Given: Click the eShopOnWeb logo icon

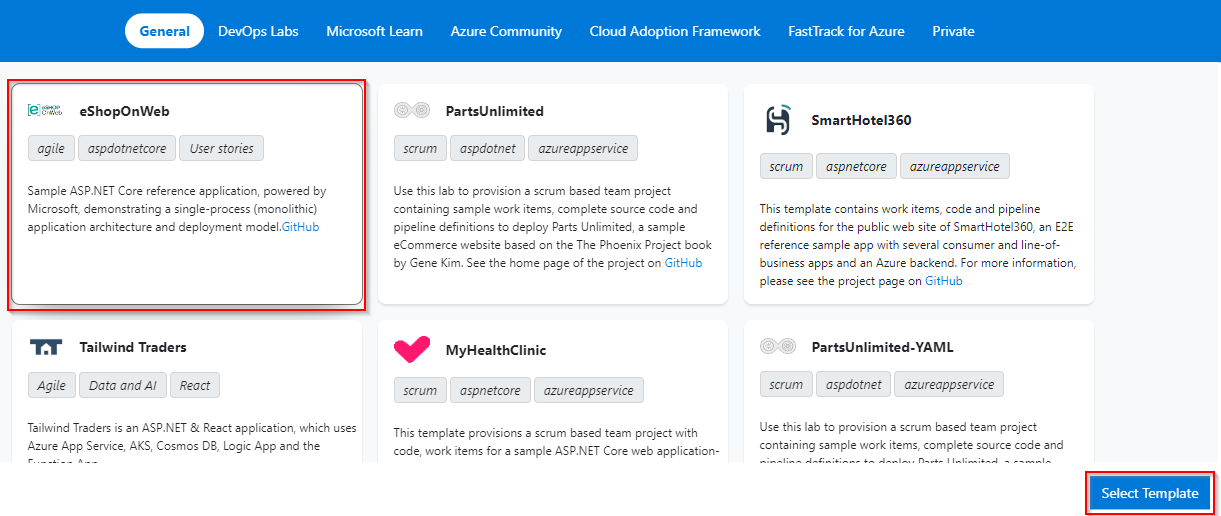Looking at the screenshot, I should (46, 111).
